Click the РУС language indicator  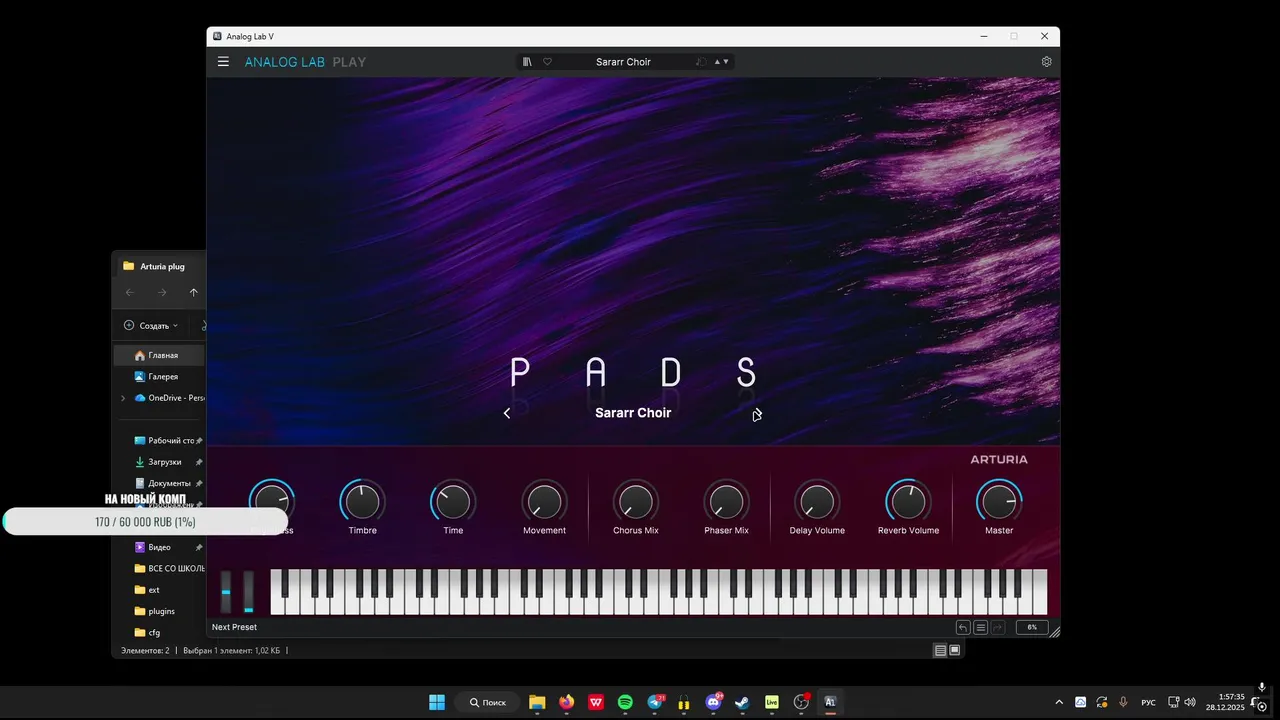pyautogui.click(x=1148, y=702)
